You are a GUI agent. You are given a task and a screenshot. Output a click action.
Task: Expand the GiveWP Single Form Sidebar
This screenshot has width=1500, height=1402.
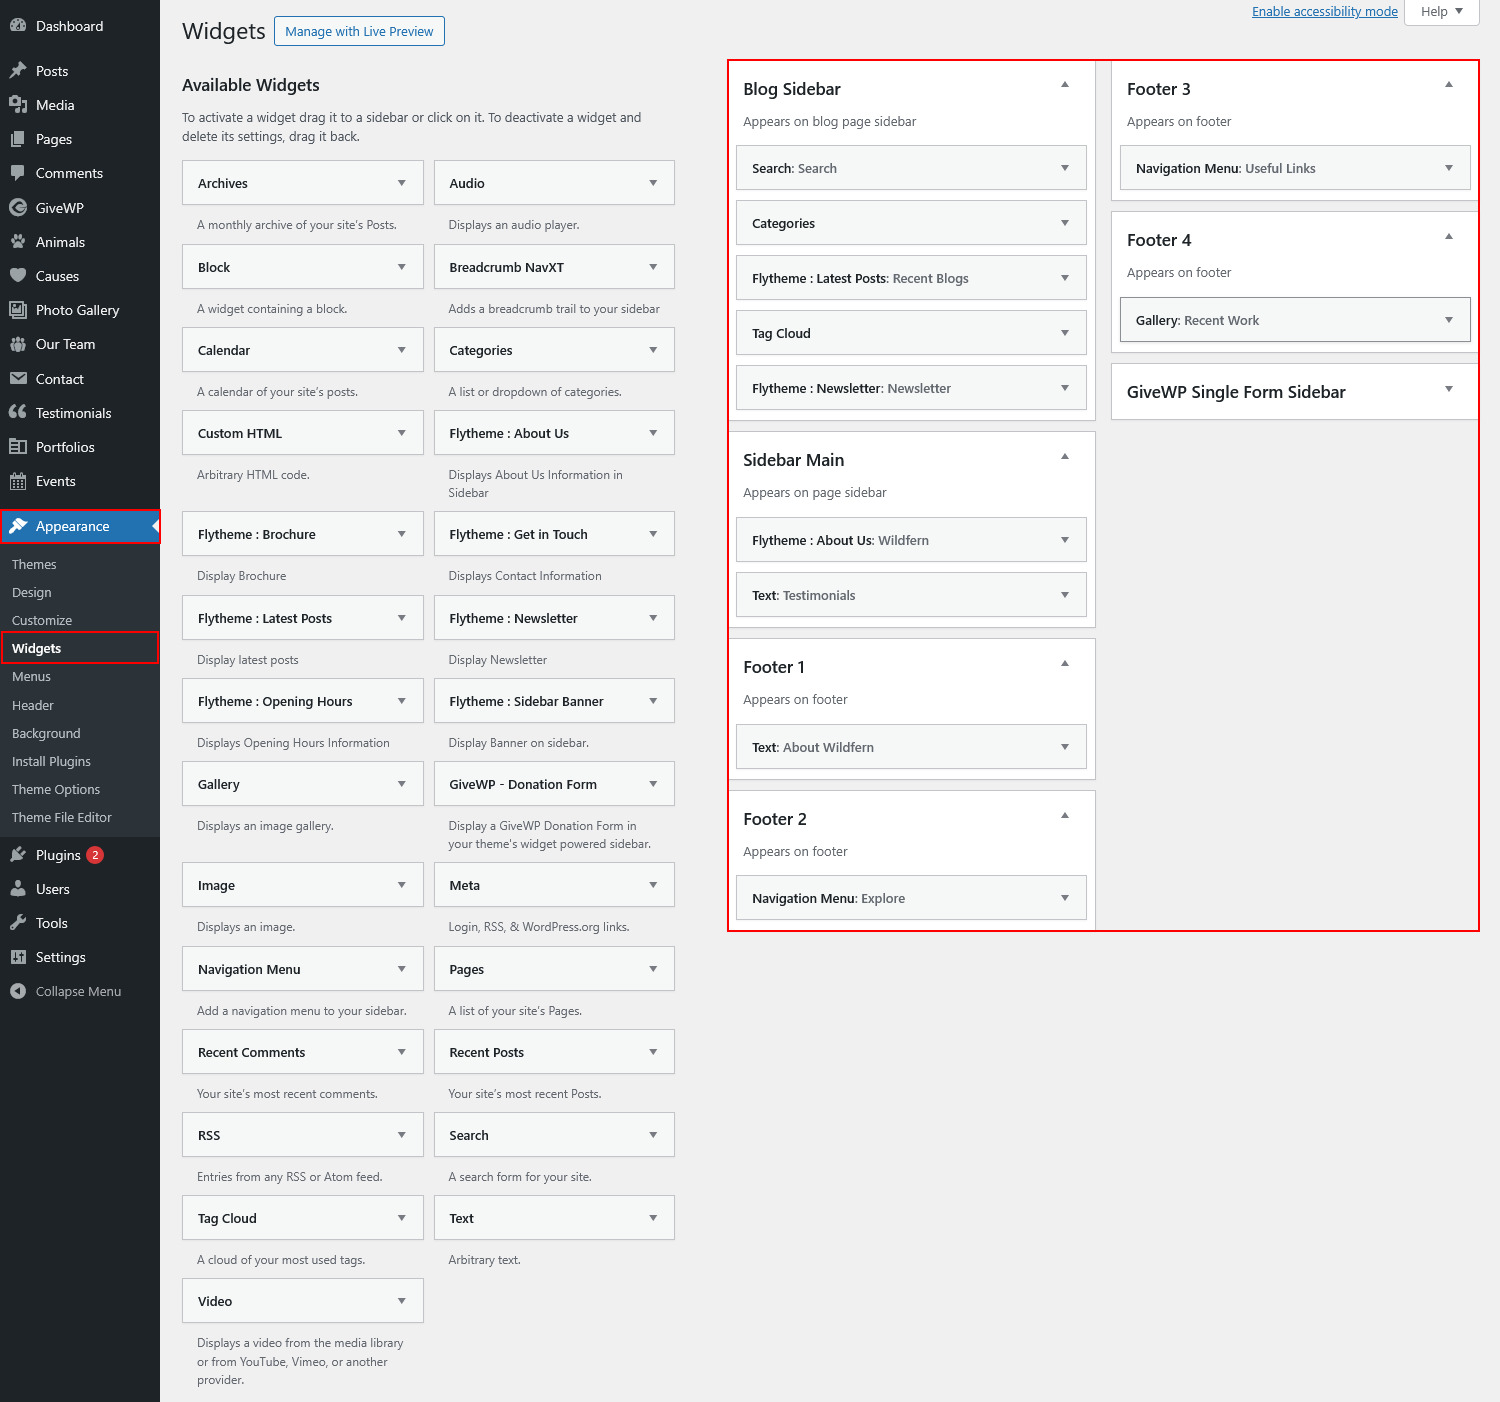(1448, 390)
